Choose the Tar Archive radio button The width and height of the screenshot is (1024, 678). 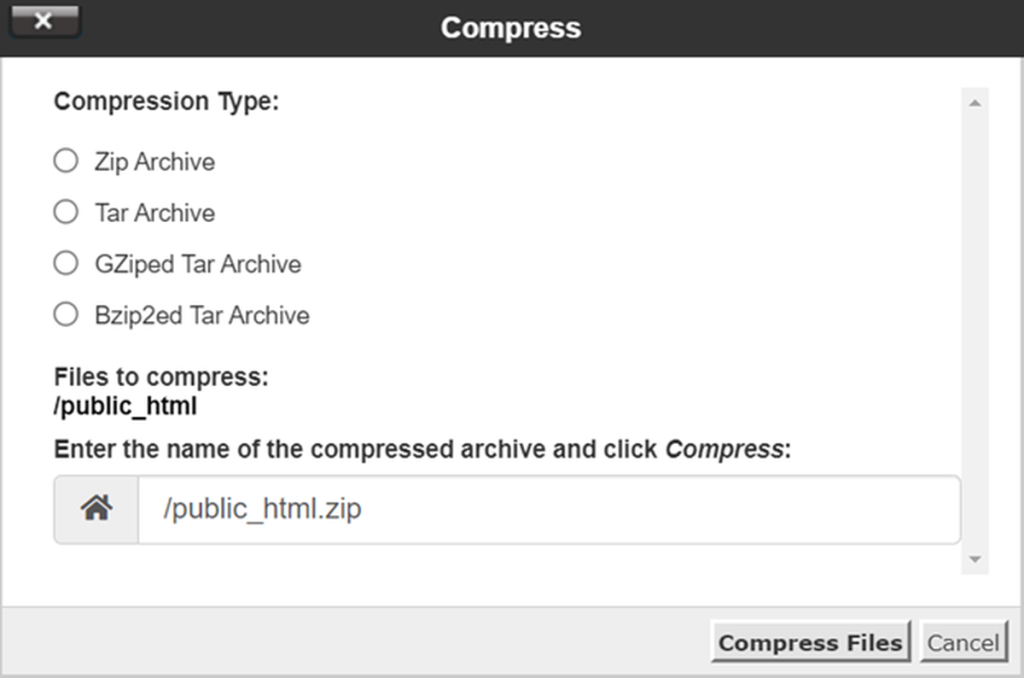tap(66, 212)
